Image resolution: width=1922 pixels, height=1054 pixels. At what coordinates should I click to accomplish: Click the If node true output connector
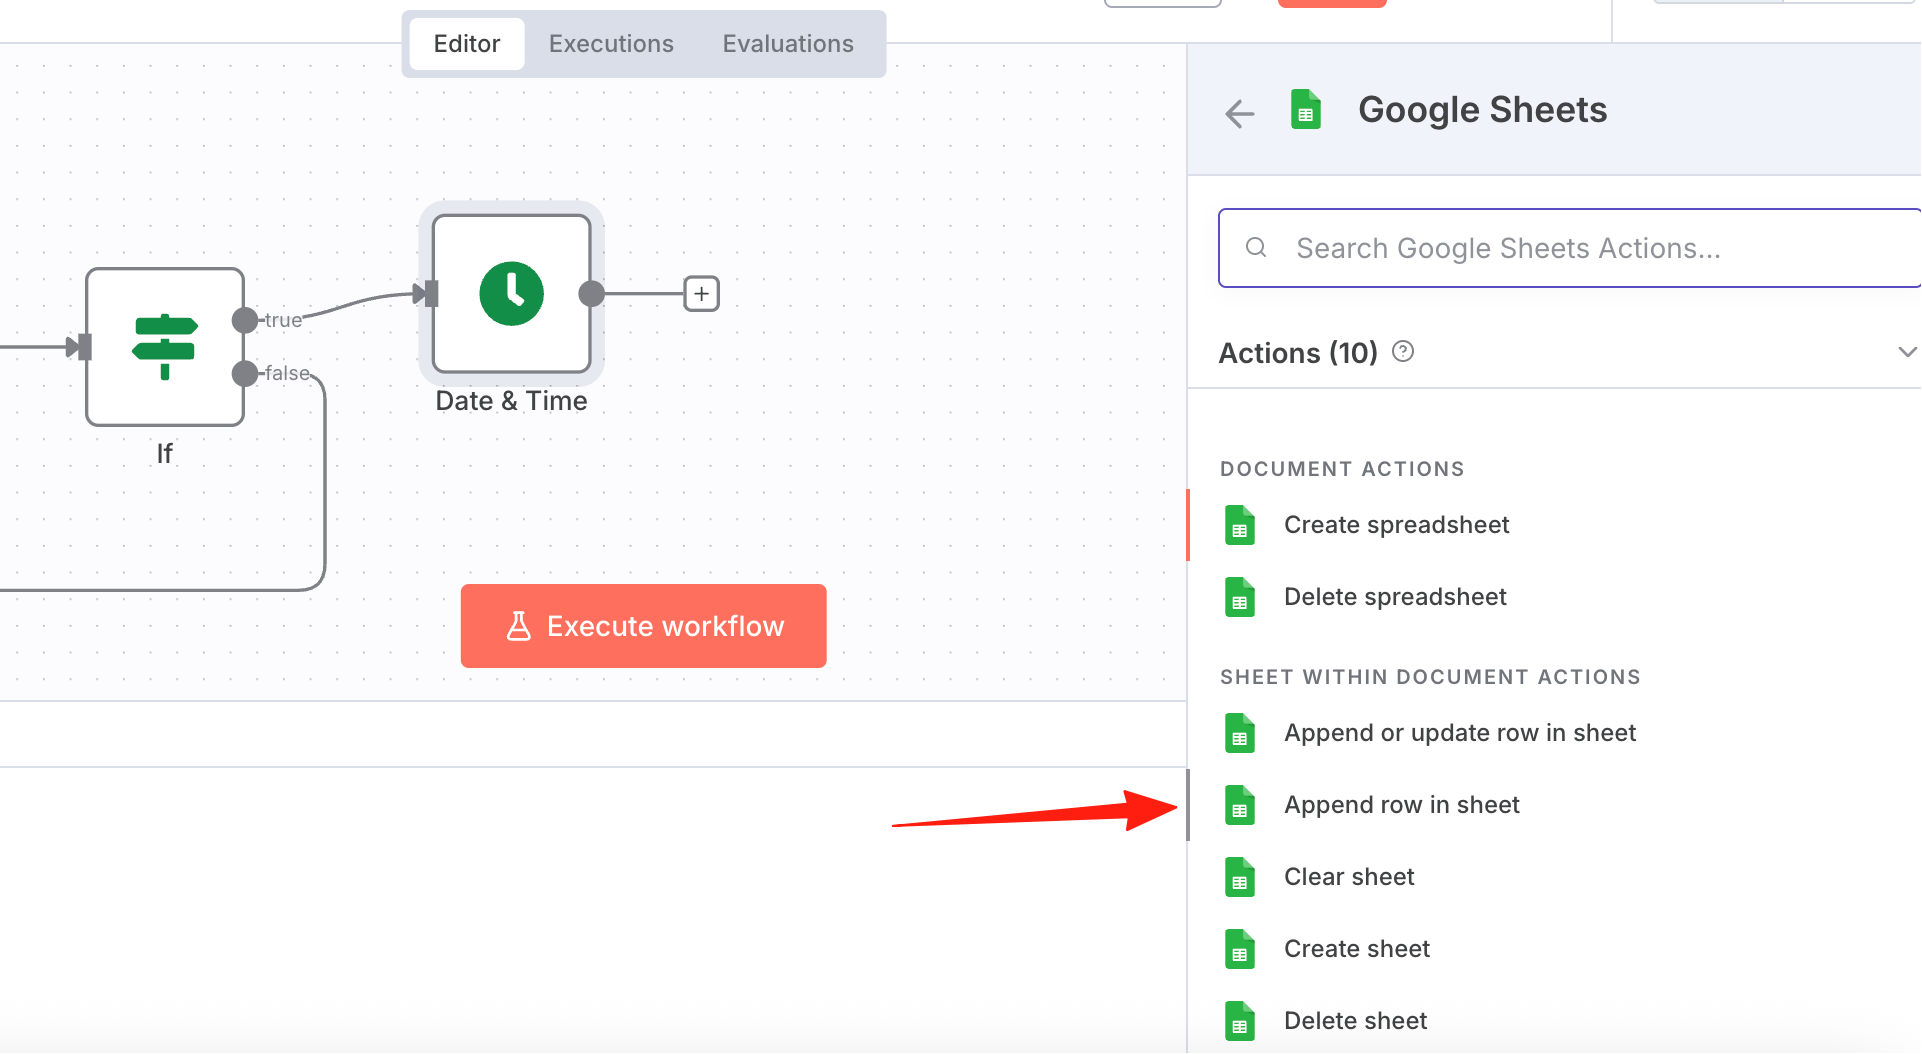(244, 320)
